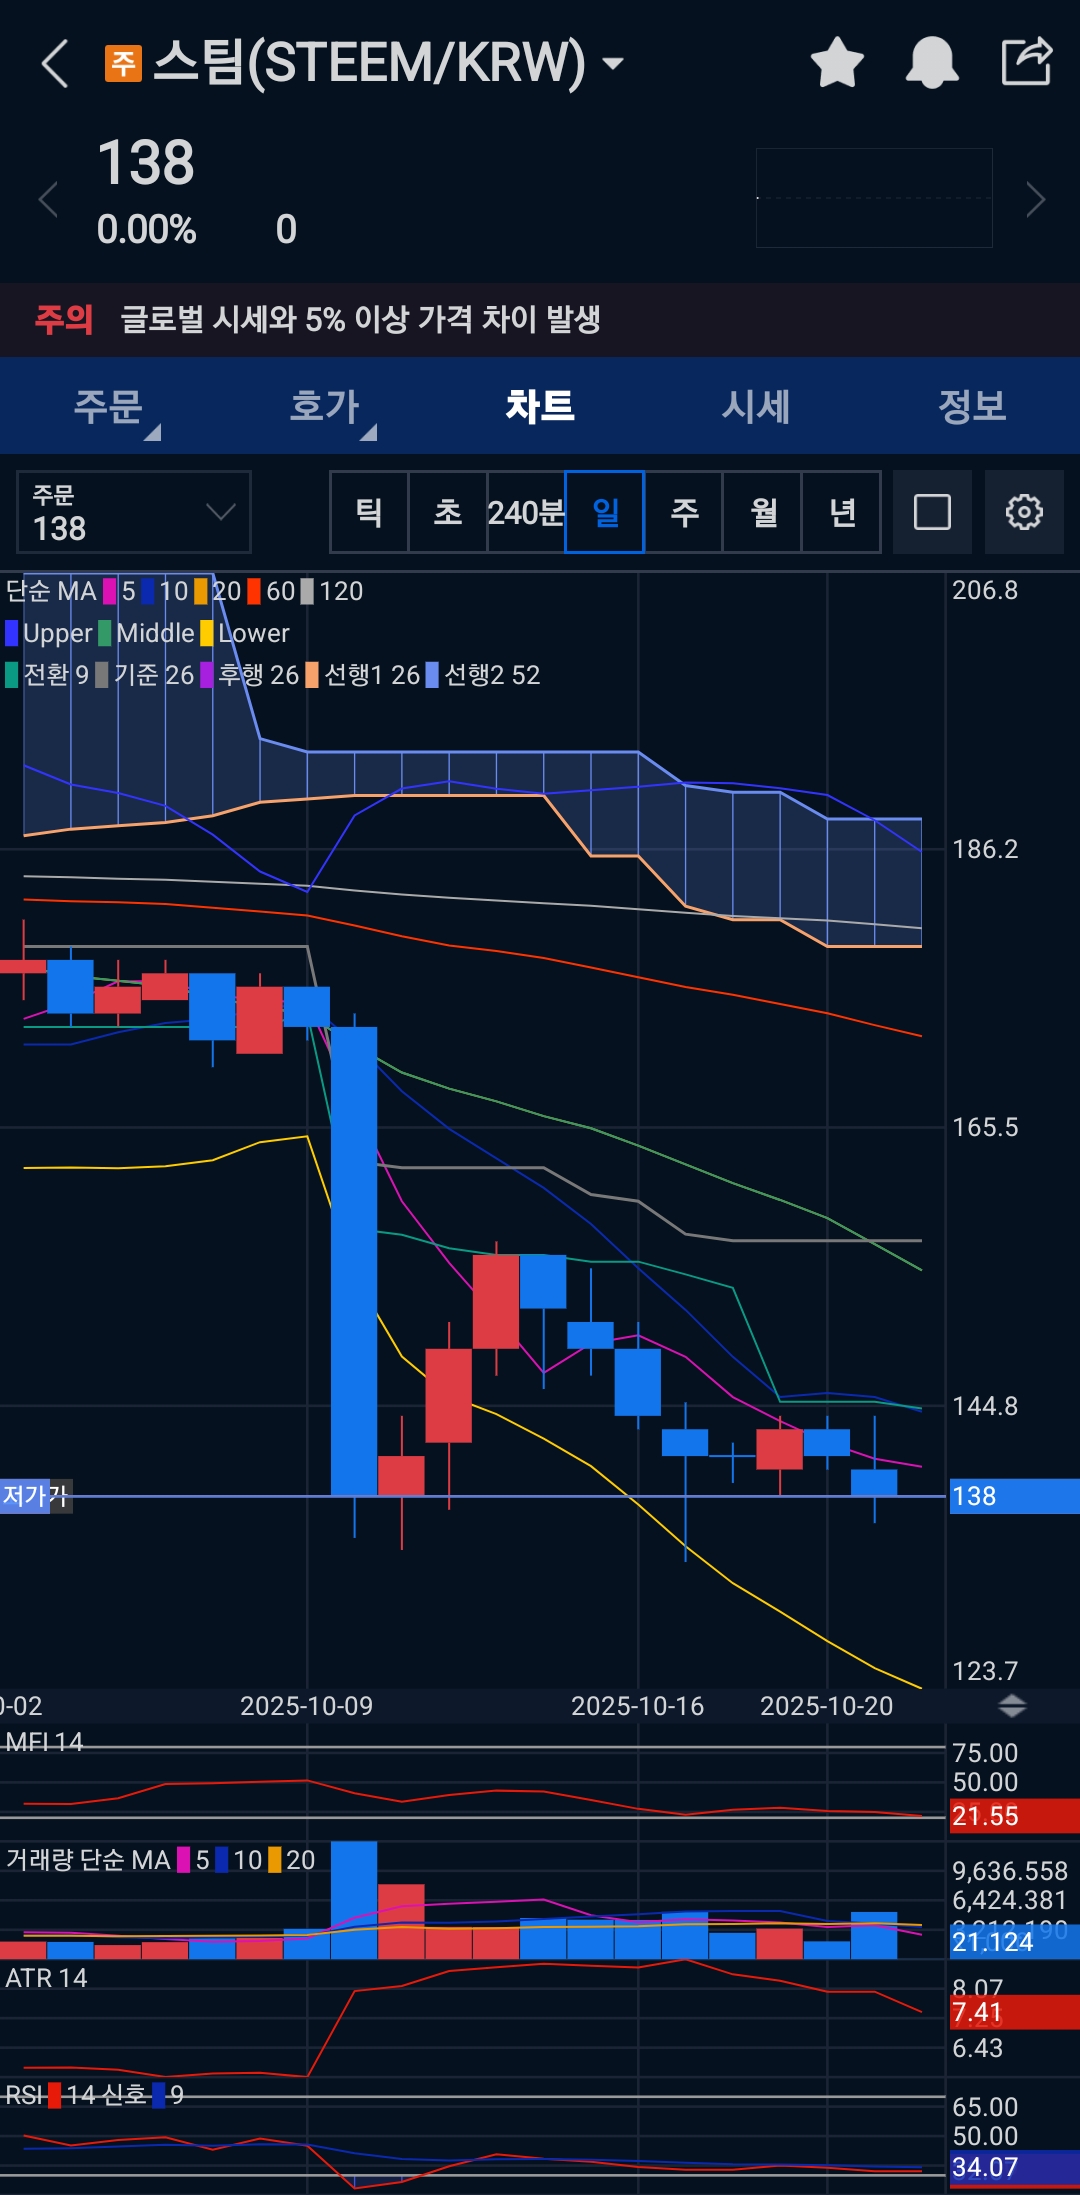
Task: Tap the 단순 MA indicator label
Action: click(51, 591)
